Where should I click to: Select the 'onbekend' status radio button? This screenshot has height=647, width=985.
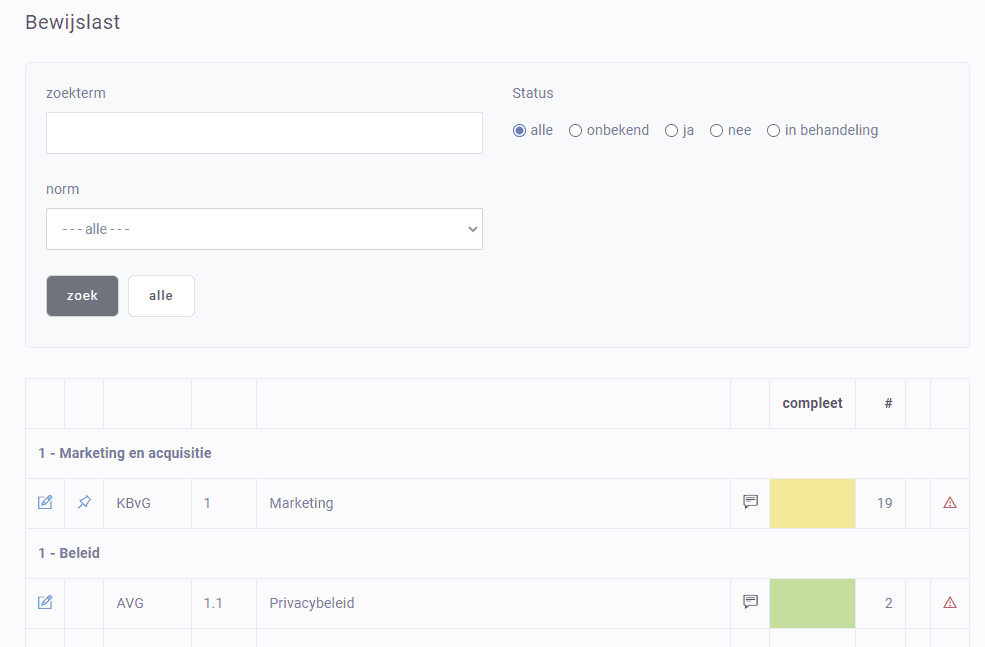coord(575,131)
